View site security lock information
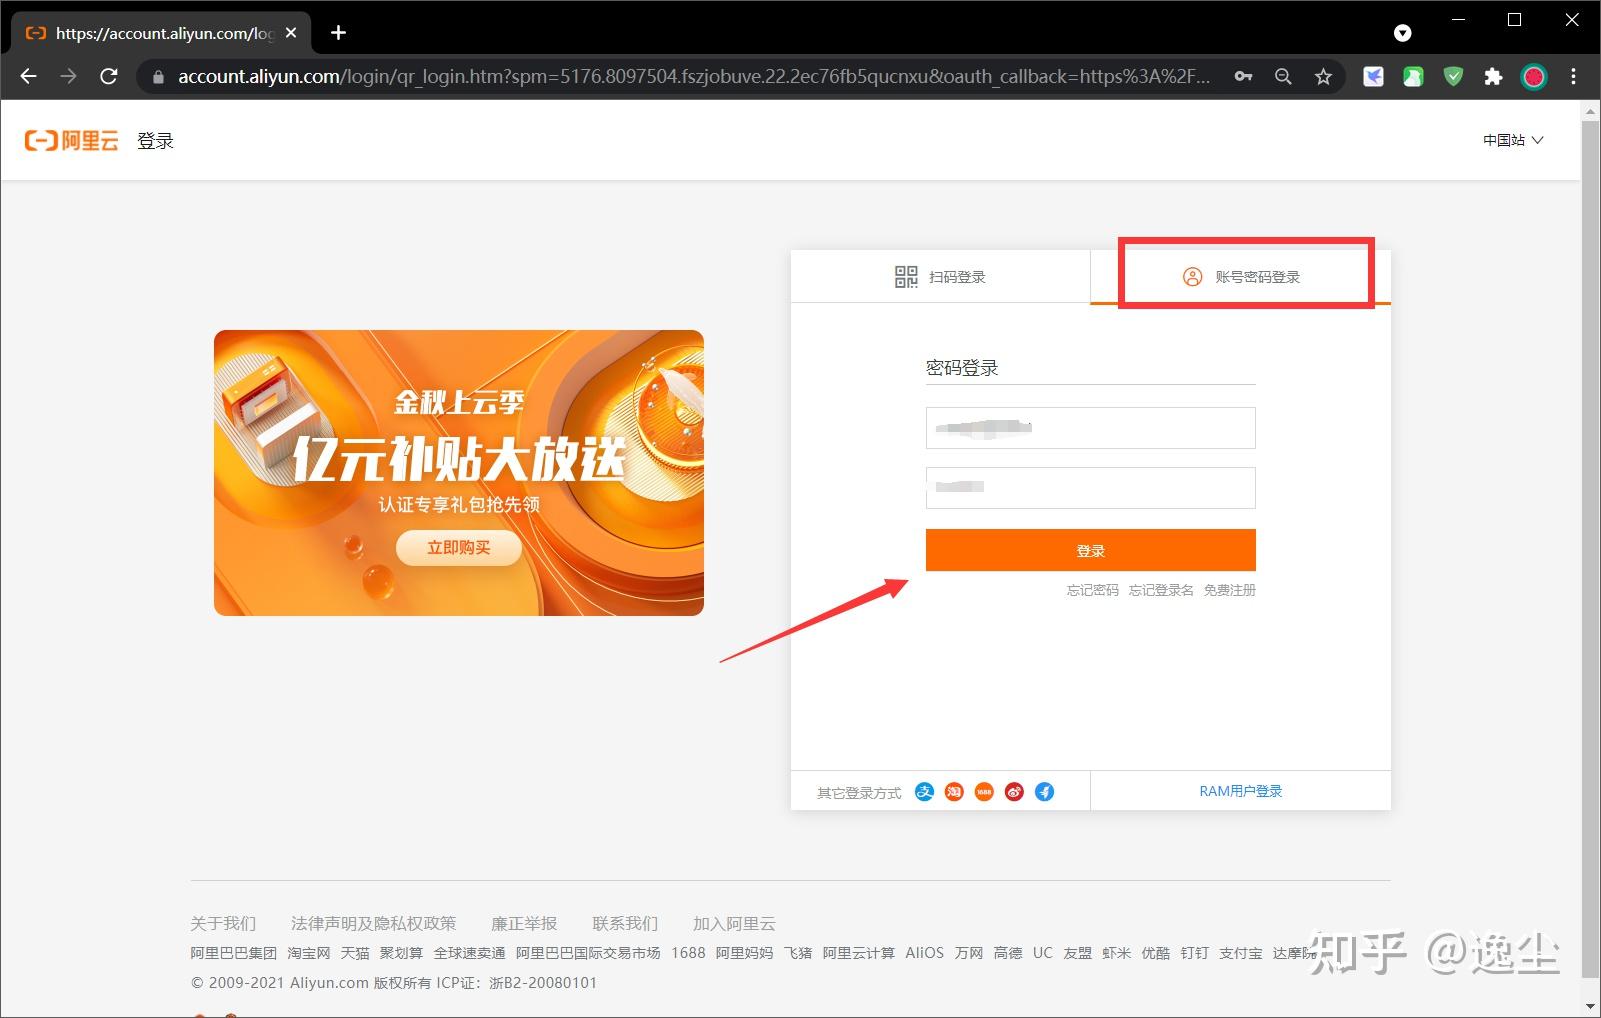 pyautogui.click(x=158, y=77)
